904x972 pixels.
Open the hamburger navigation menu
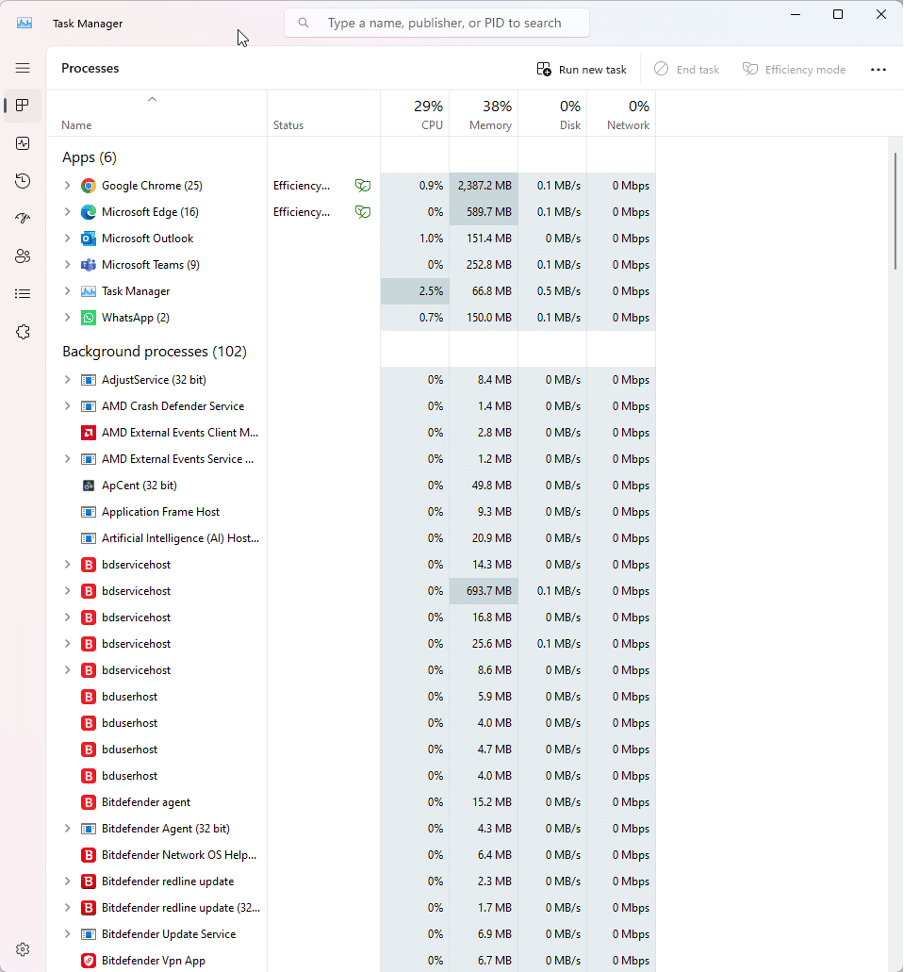(x=22, y=68)
